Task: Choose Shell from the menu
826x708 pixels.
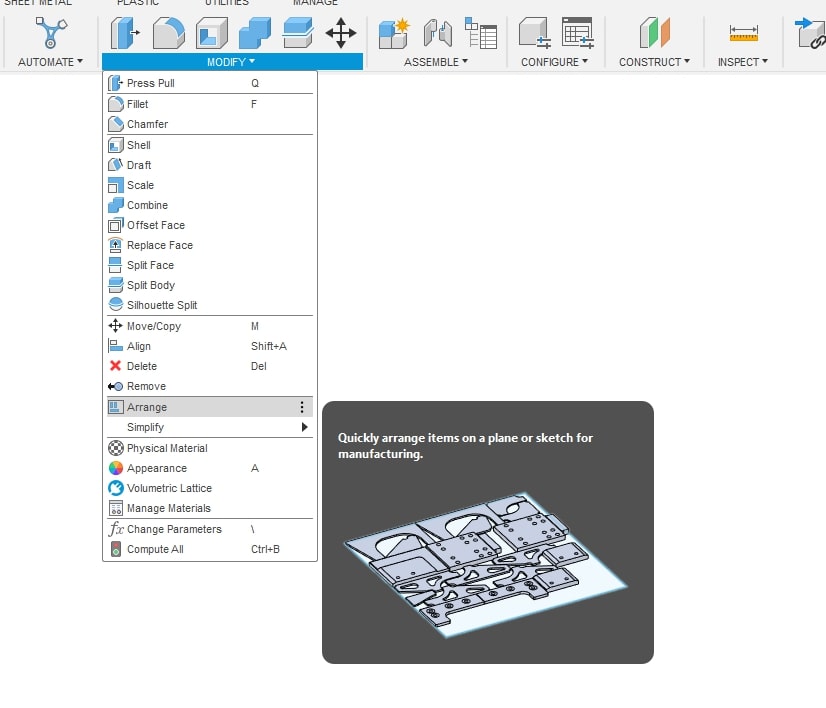Action: click(210, 145)
